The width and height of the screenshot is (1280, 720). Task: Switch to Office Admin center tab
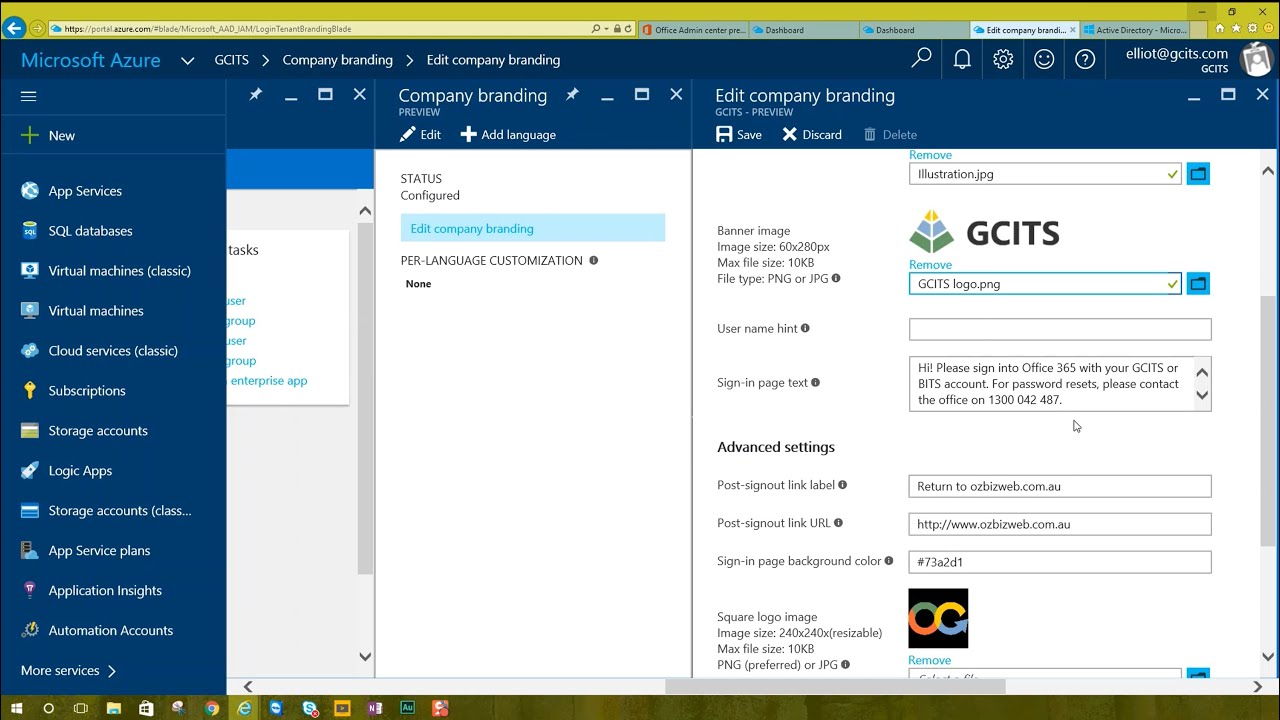(692, 30)
